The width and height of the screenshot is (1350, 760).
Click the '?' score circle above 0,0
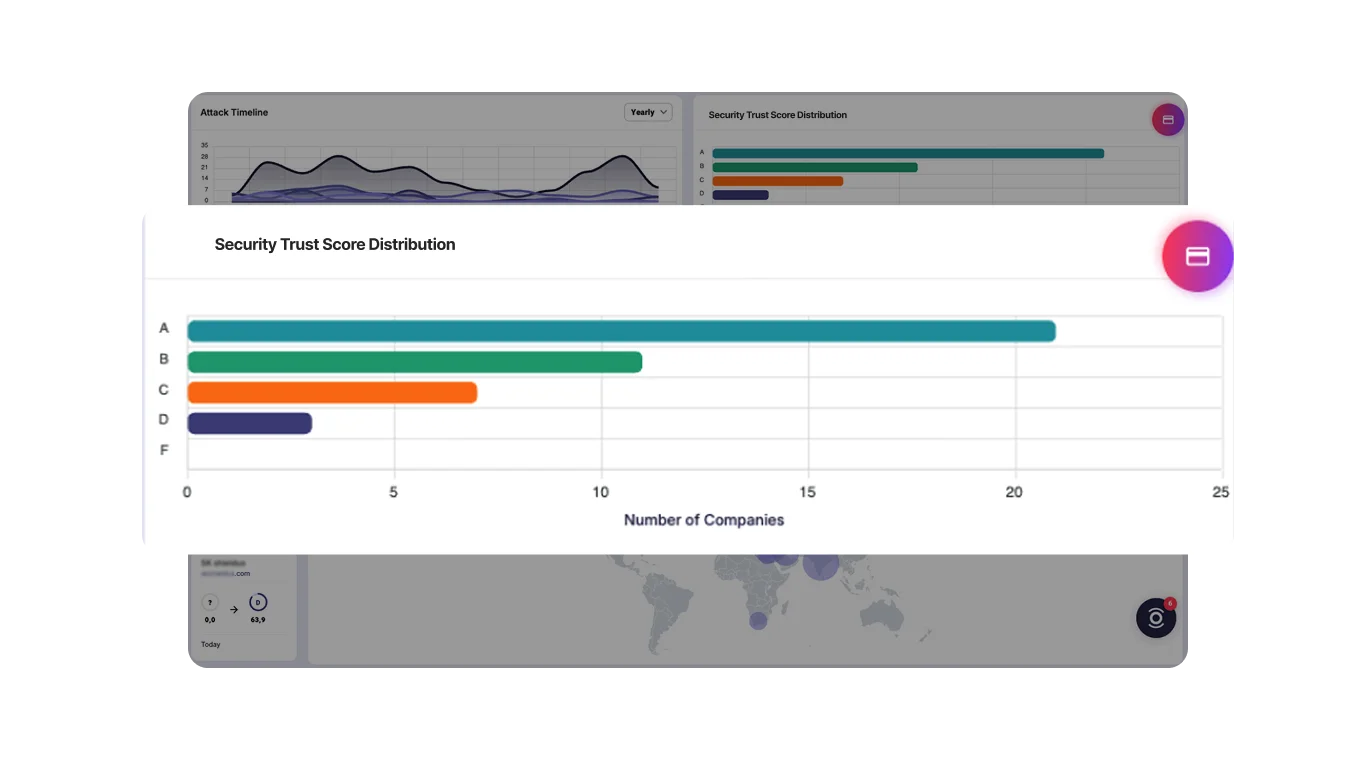click(210, 602)
